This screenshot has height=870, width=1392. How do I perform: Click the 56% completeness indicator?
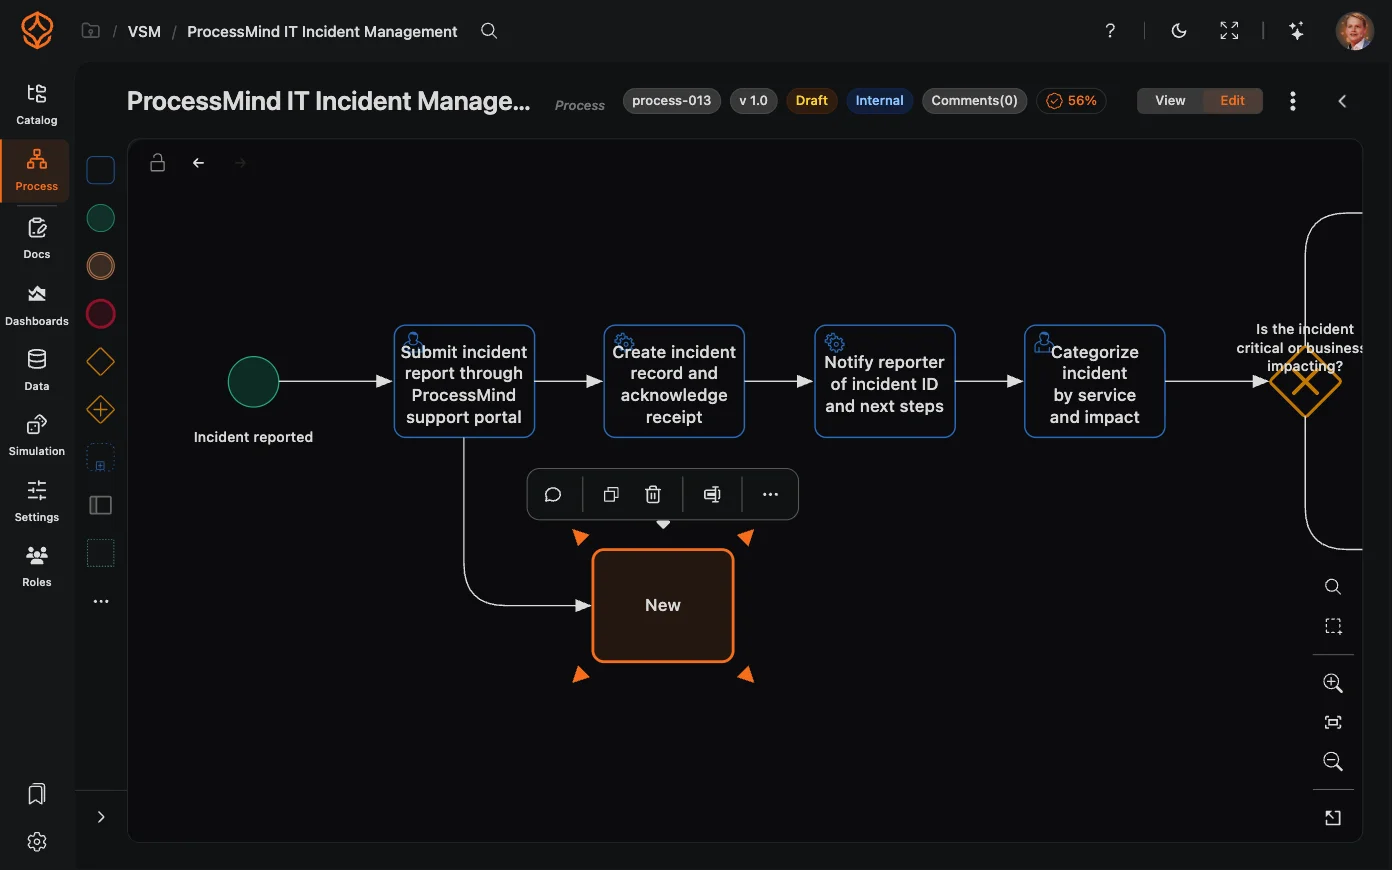click(x=1072, y=101)
